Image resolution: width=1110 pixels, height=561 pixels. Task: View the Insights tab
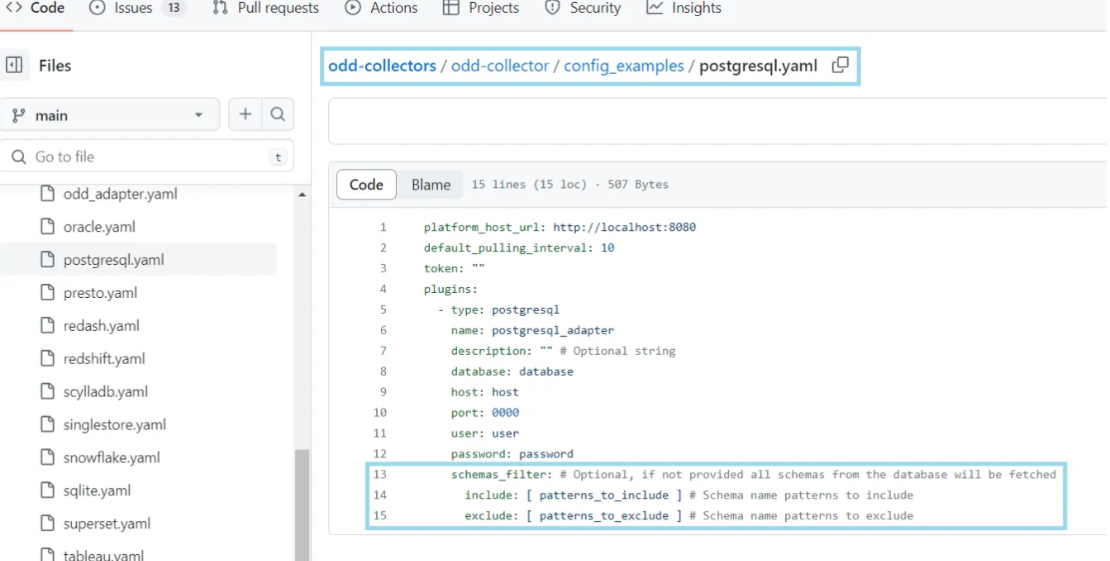point(684,8)
